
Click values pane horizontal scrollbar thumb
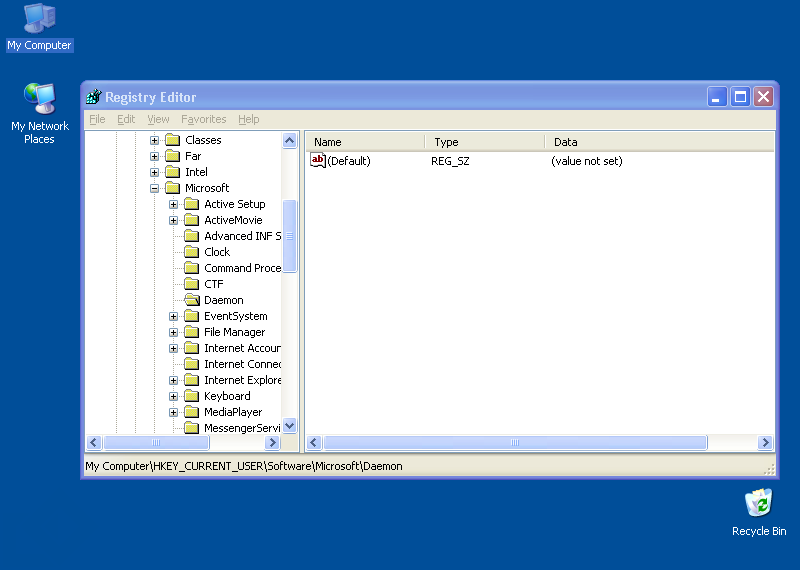click(x=515, y=442)
